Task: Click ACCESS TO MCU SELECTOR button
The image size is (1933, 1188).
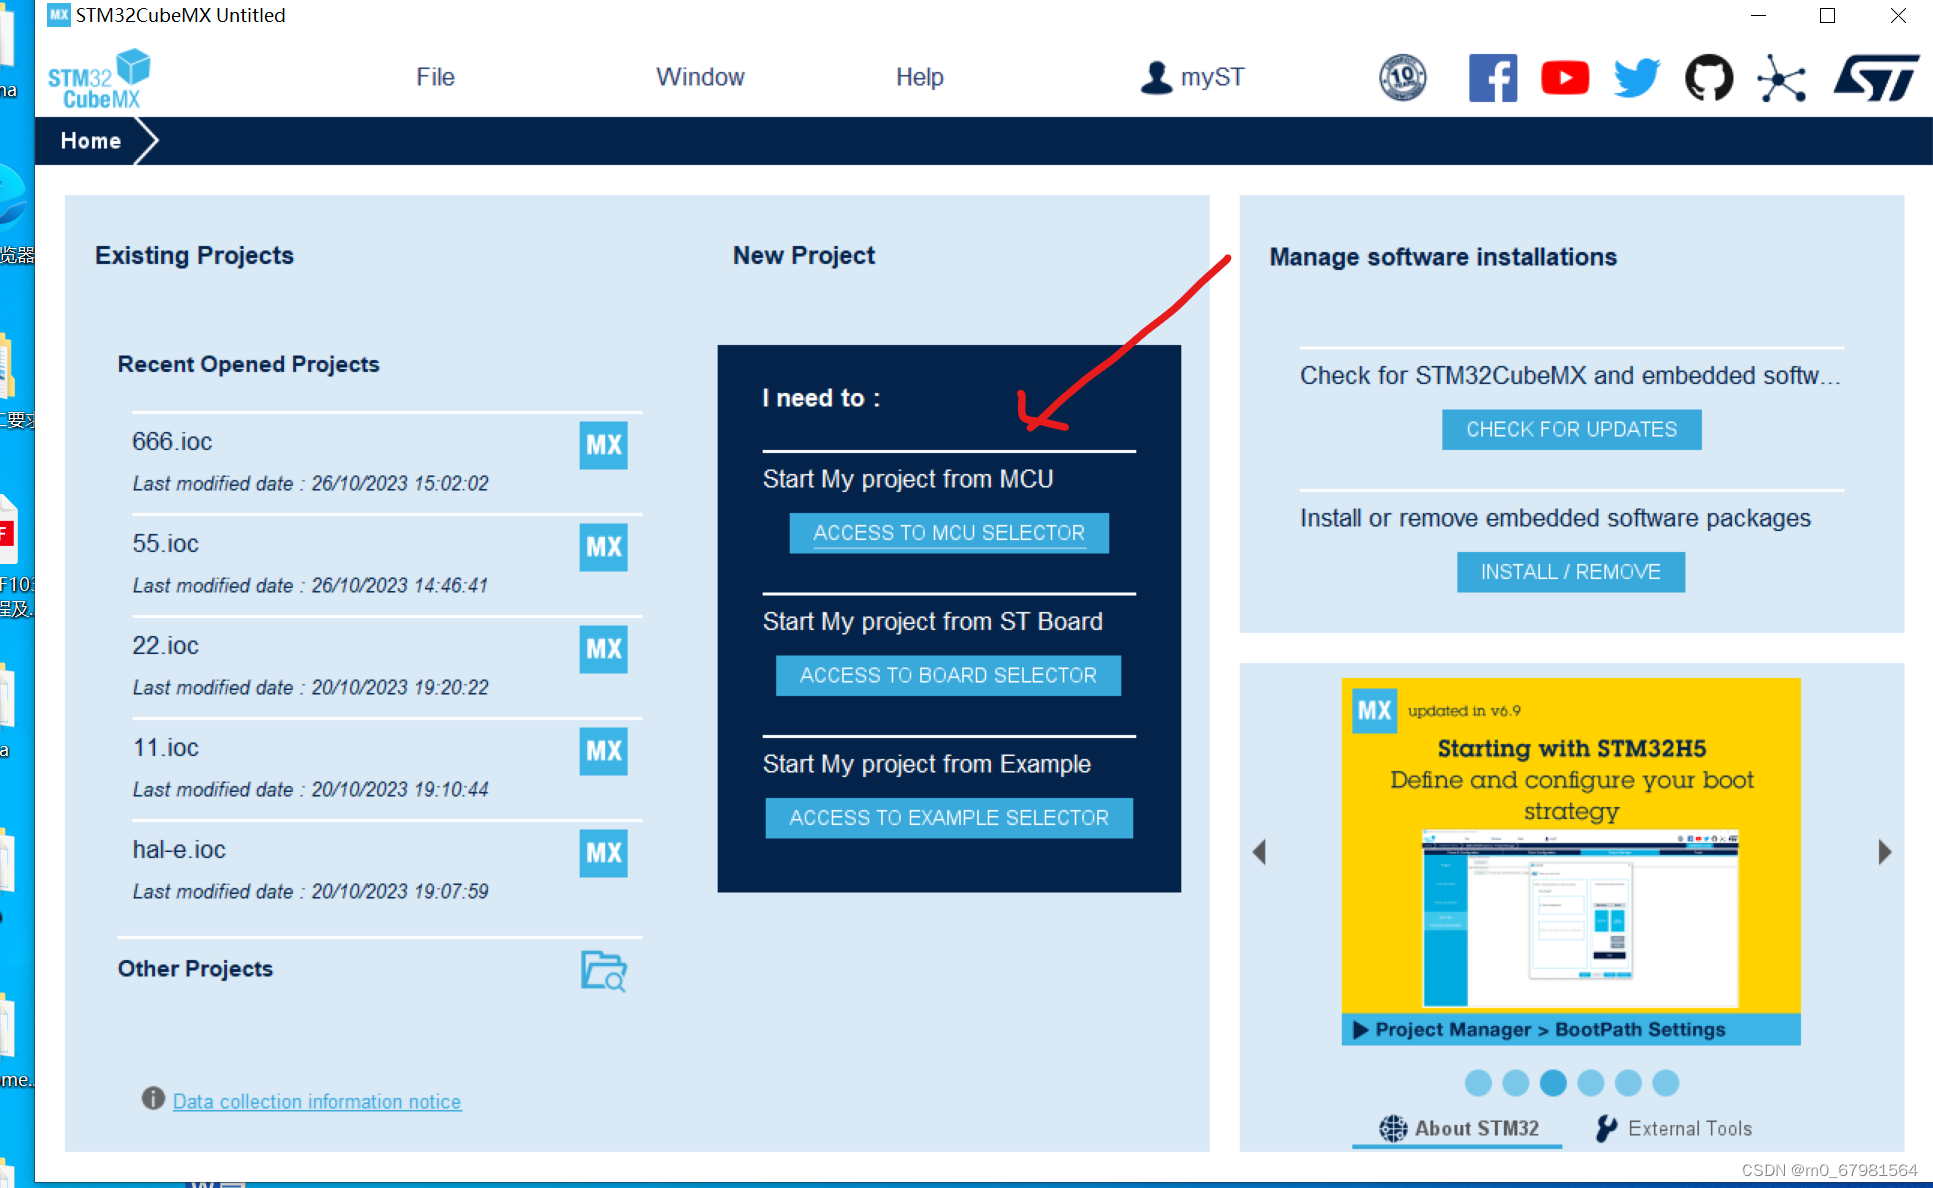Action: pos(949,533)
